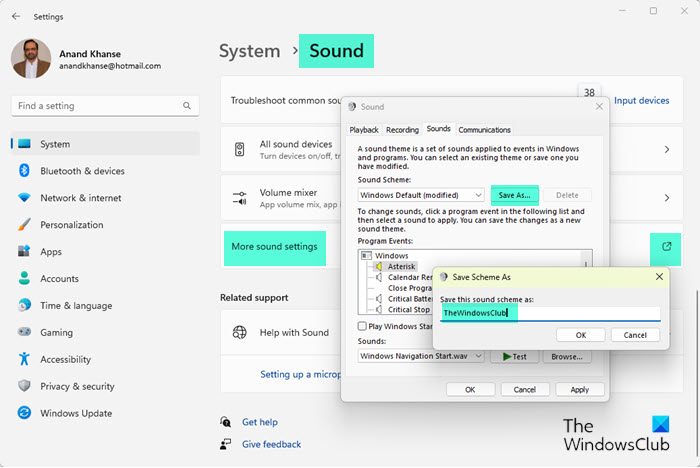This screenshot has height=468, width=700.
Task: Click the Accessibility figure icon
Action: (24, 359)
